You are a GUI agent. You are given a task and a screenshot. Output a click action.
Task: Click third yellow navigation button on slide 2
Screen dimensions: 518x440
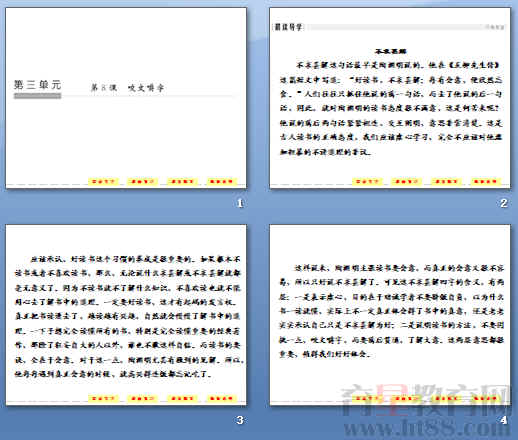point(446,182)
